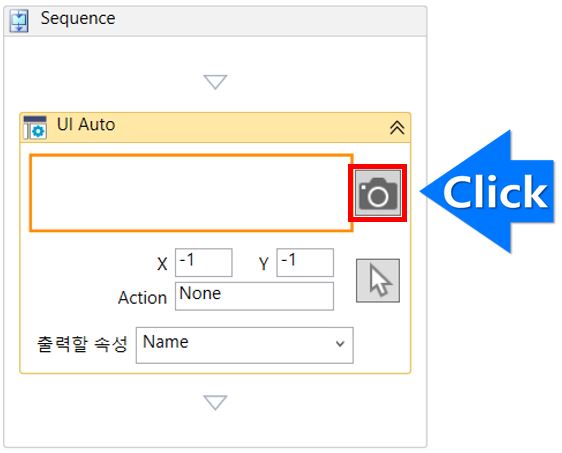
Task: Click the 출력할 속성 label
Action: (x=82, y=344)
